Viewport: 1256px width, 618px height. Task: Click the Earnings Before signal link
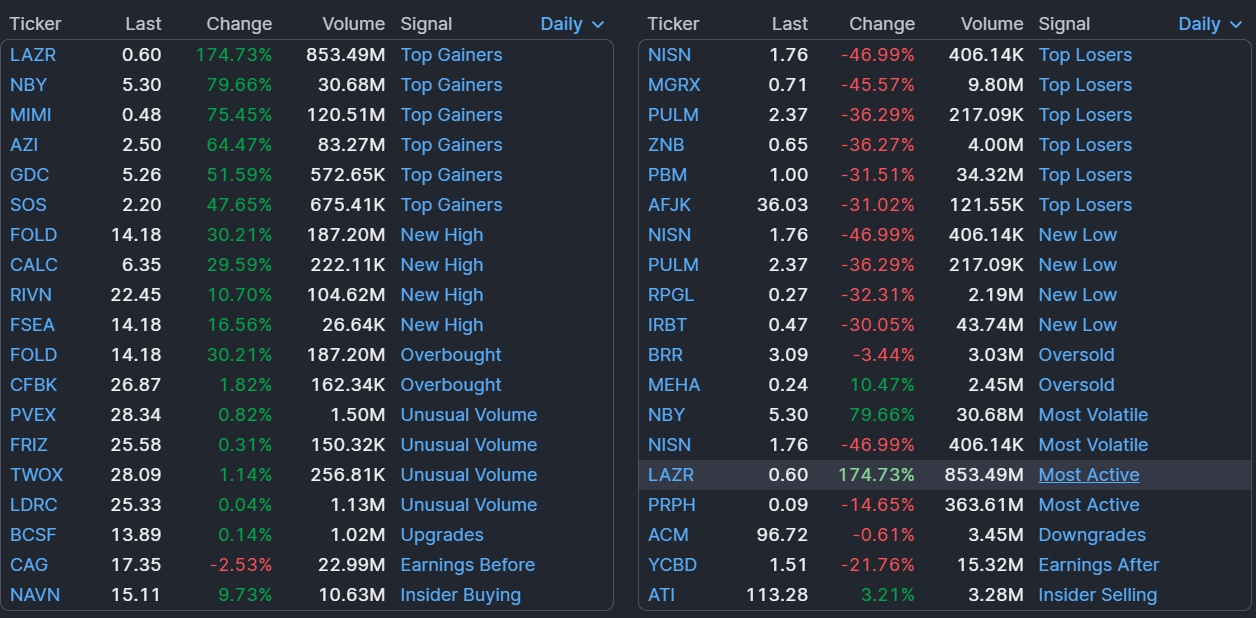(467, 565)
